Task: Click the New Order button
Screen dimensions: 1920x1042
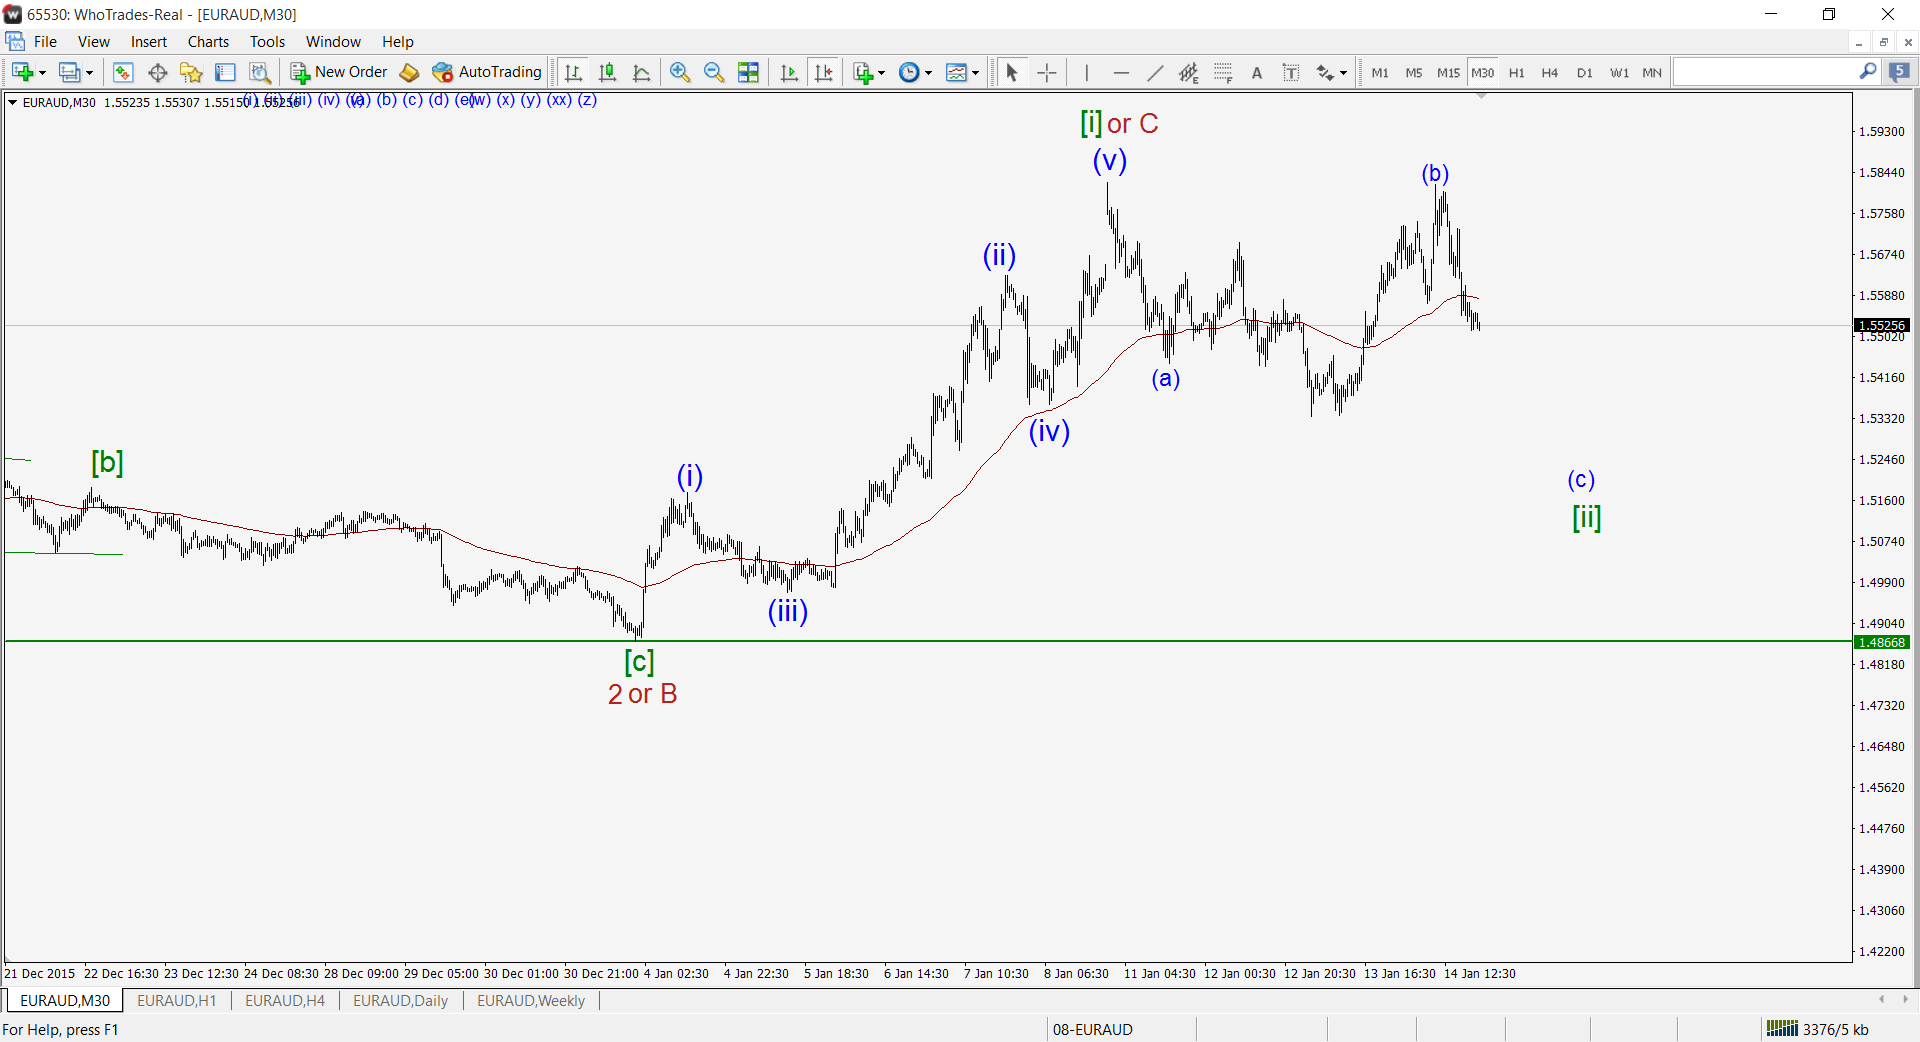Action: click(339, 72)
